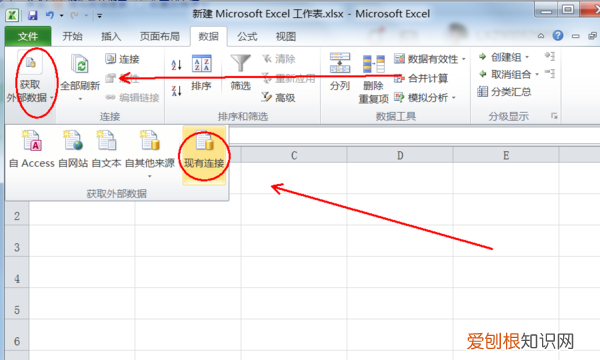Open Outline (分级显示) dialog launcher
Image resolution: width=600 pixels, height=360 pixels.
(x=554, y=116)
